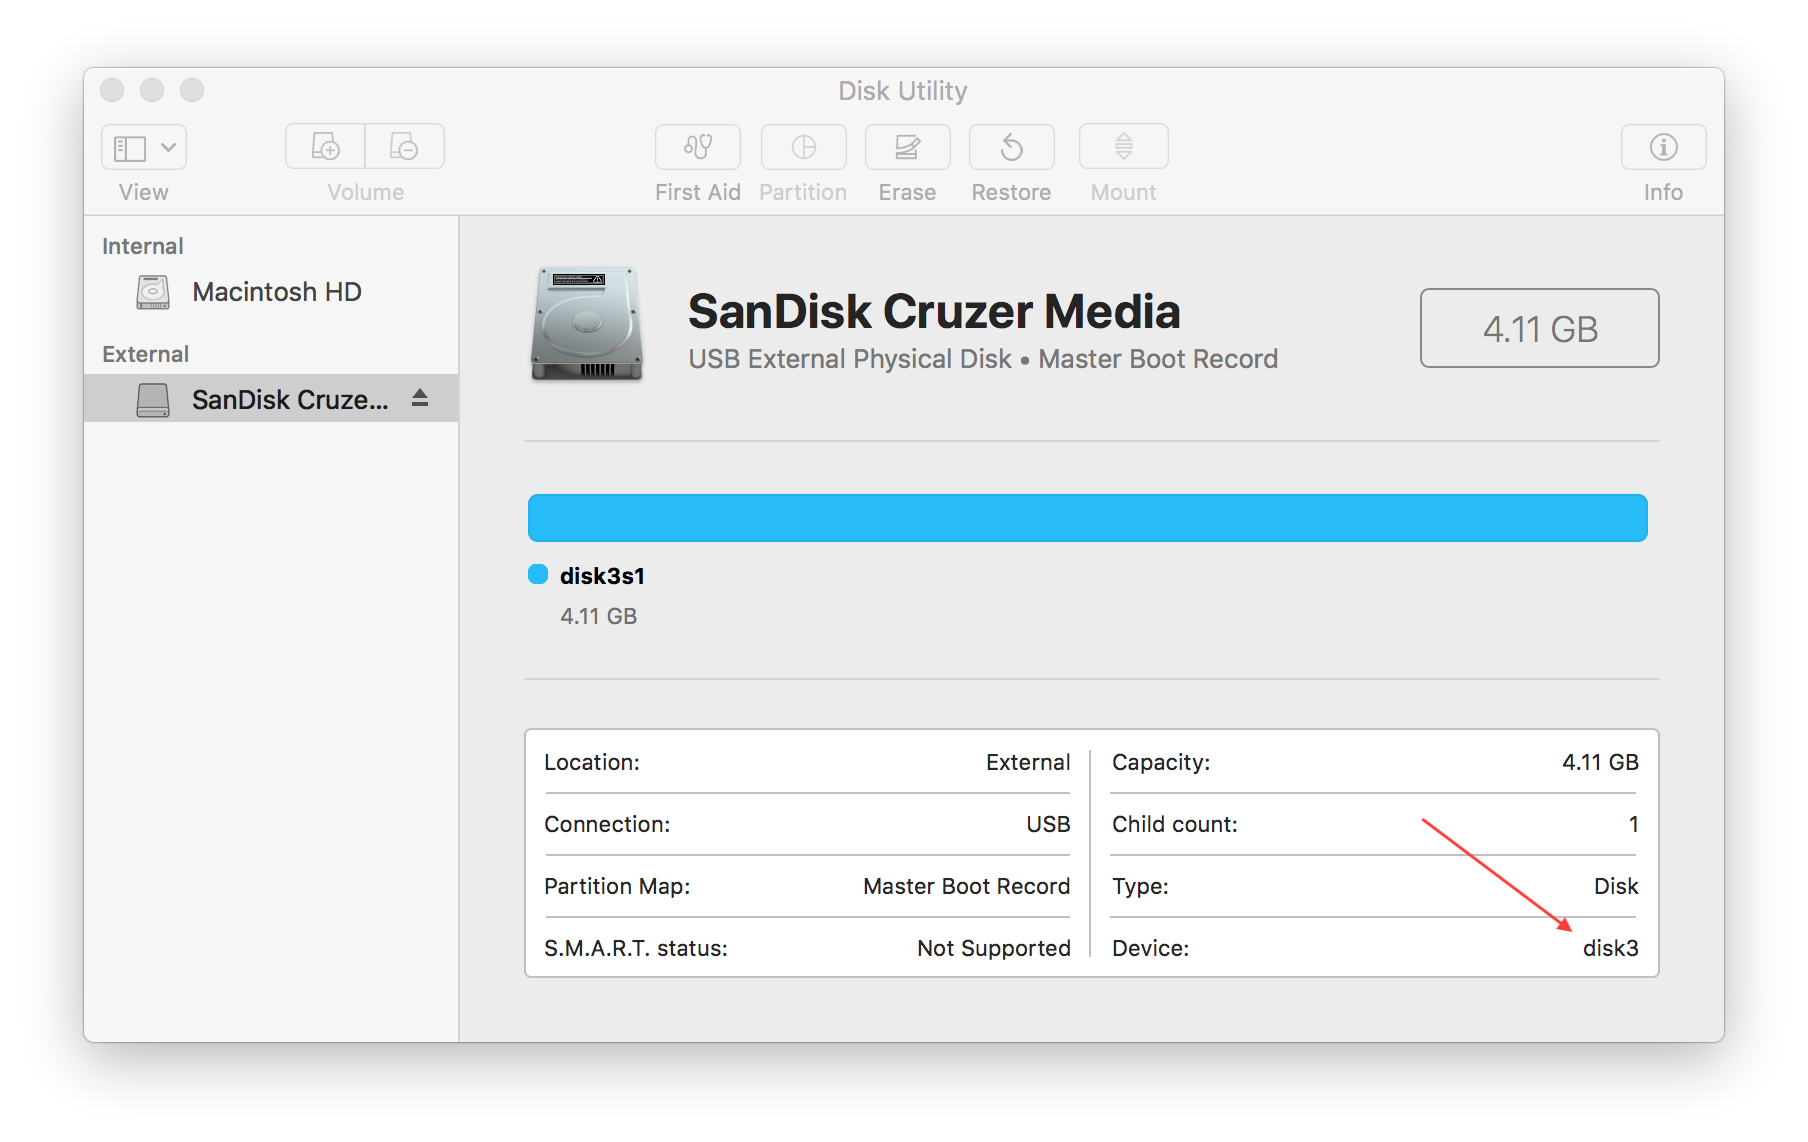Click the Type value Disk
The image size is (1808, 1142).
click(1616, 886)
